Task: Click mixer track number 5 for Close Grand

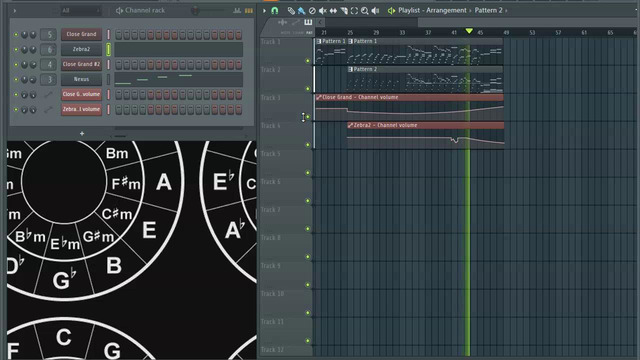Action: 49,35
